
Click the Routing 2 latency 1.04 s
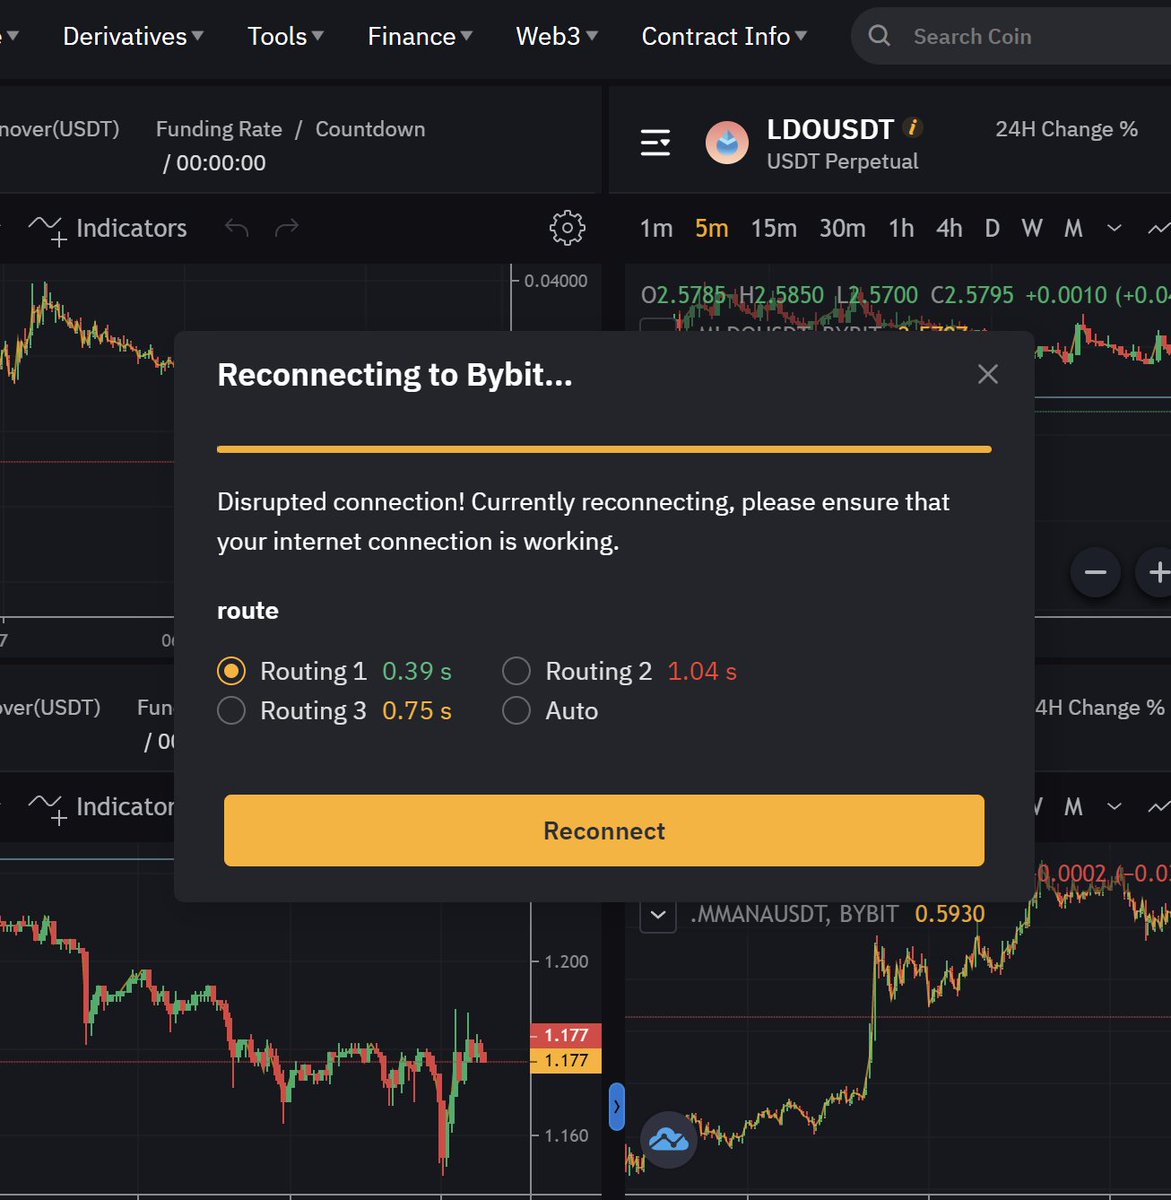tap(702, 671)
